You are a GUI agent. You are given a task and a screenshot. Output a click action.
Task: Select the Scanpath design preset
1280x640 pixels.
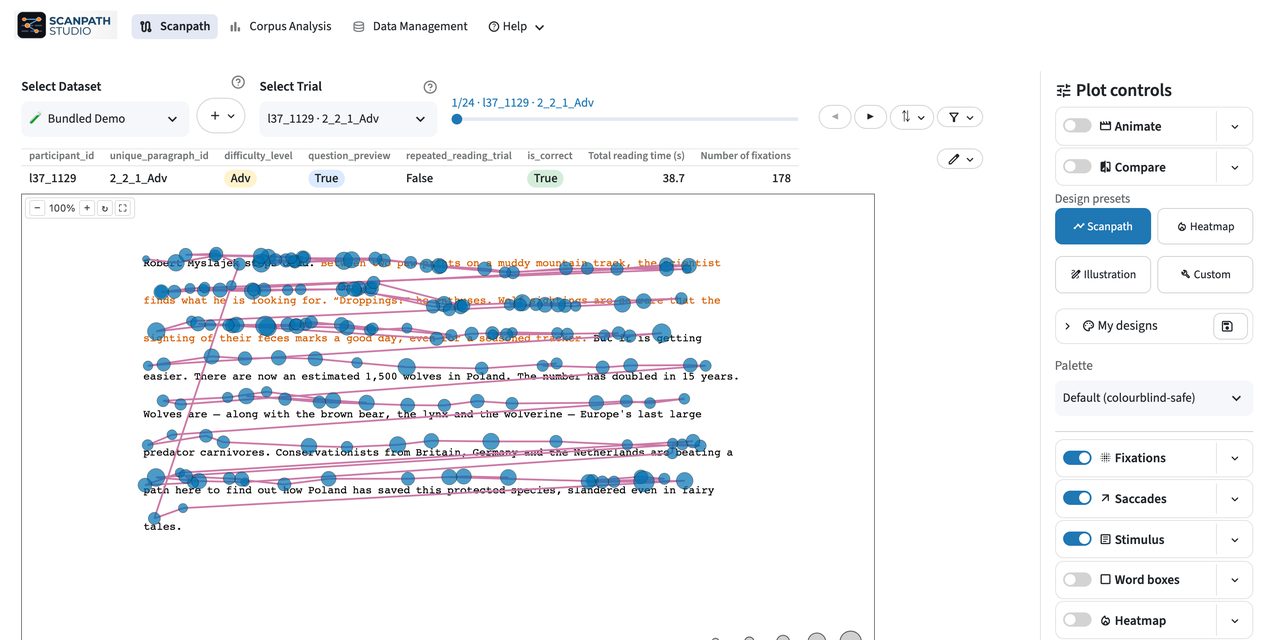(1103, 226)
